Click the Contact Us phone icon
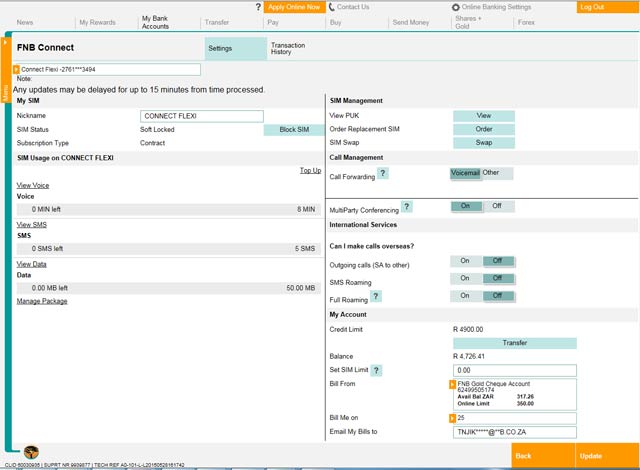Viewport: 640px width, 470px height. (x=332, y=7)
